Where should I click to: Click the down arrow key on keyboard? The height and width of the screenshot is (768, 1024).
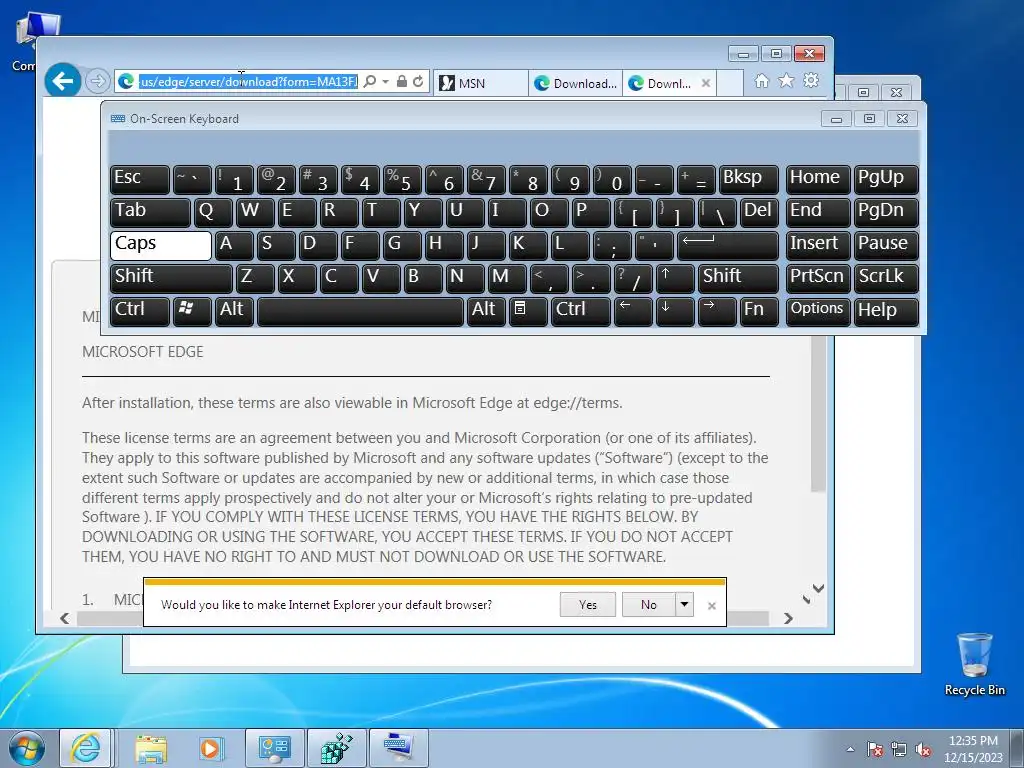[675, 312]
